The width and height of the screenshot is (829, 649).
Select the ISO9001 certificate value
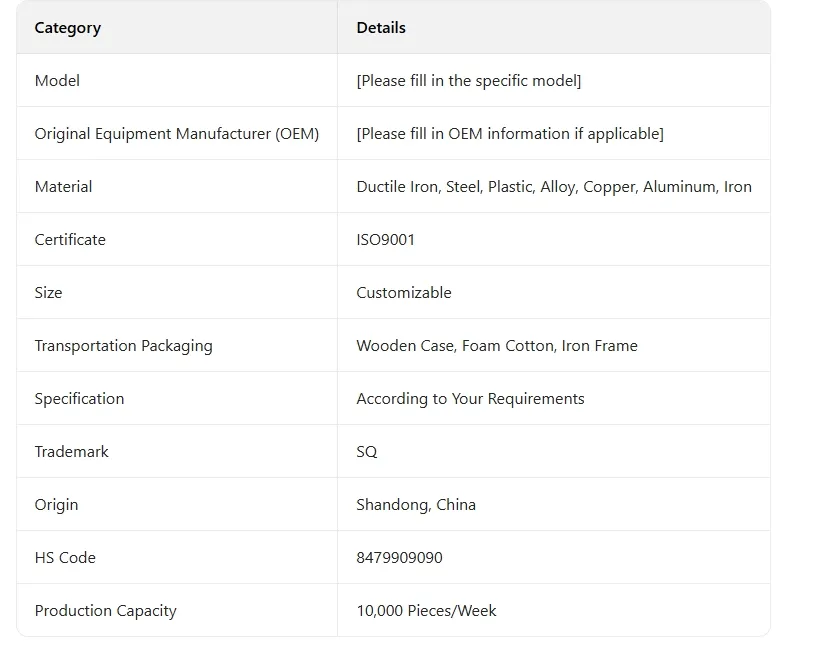click(385, 240)
